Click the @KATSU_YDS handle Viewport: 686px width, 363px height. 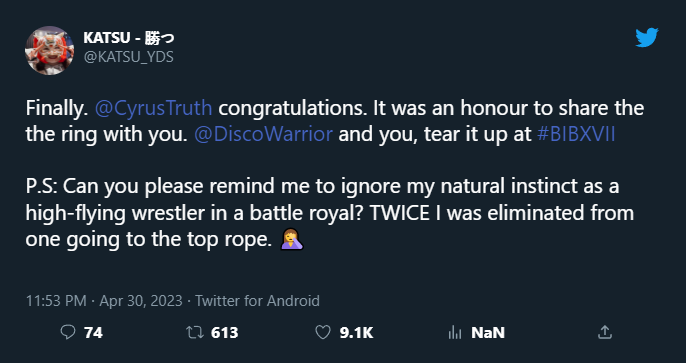(x=129, y=57)
